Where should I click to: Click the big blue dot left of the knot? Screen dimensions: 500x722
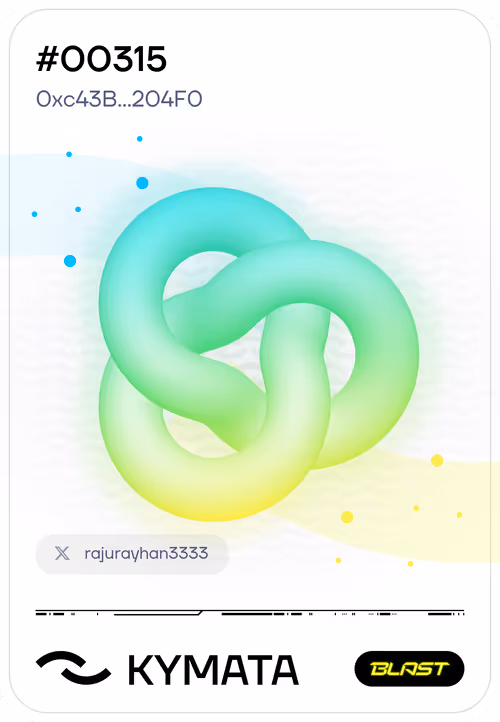70,261
